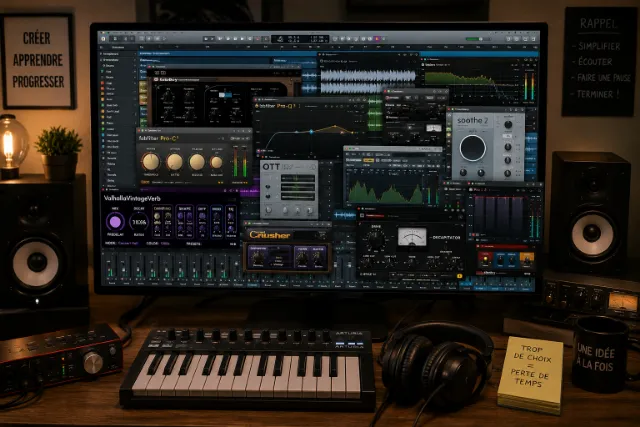Select the long blue clip on the top arrangement track

point(229,53)
